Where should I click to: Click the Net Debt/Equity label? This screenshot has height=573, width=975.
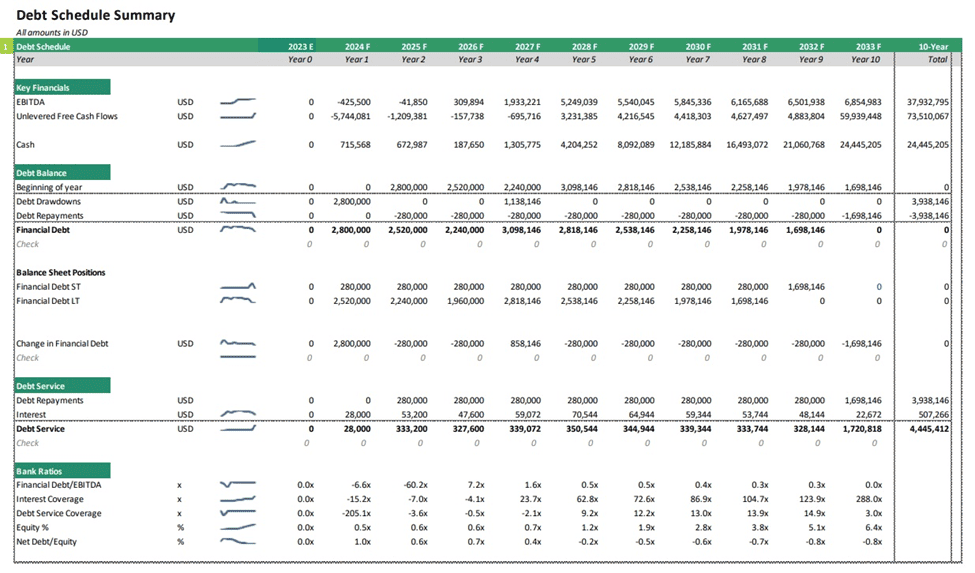46,542
